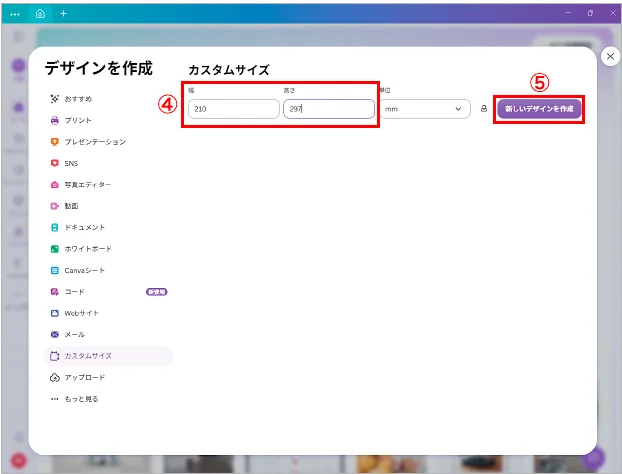Click the カスタムサイズ frame icon

pyautogui.click(x=55, y=356)
